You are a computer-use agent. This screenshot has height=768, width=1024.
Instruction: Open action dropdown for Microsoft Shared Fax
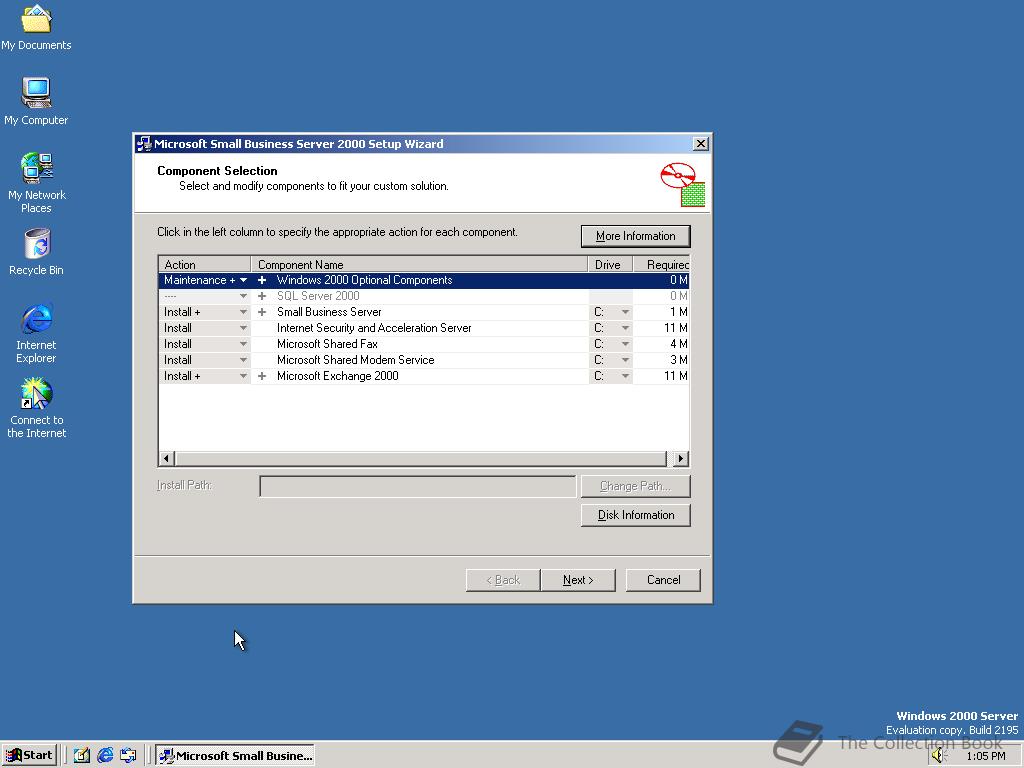[243, 344]
